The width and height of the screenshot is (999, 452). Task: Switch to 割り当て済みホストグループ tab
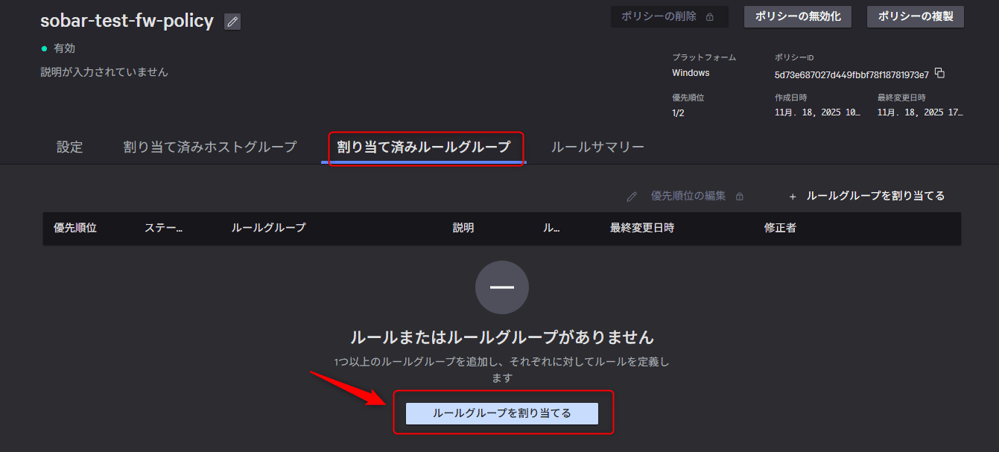[210, 147]
